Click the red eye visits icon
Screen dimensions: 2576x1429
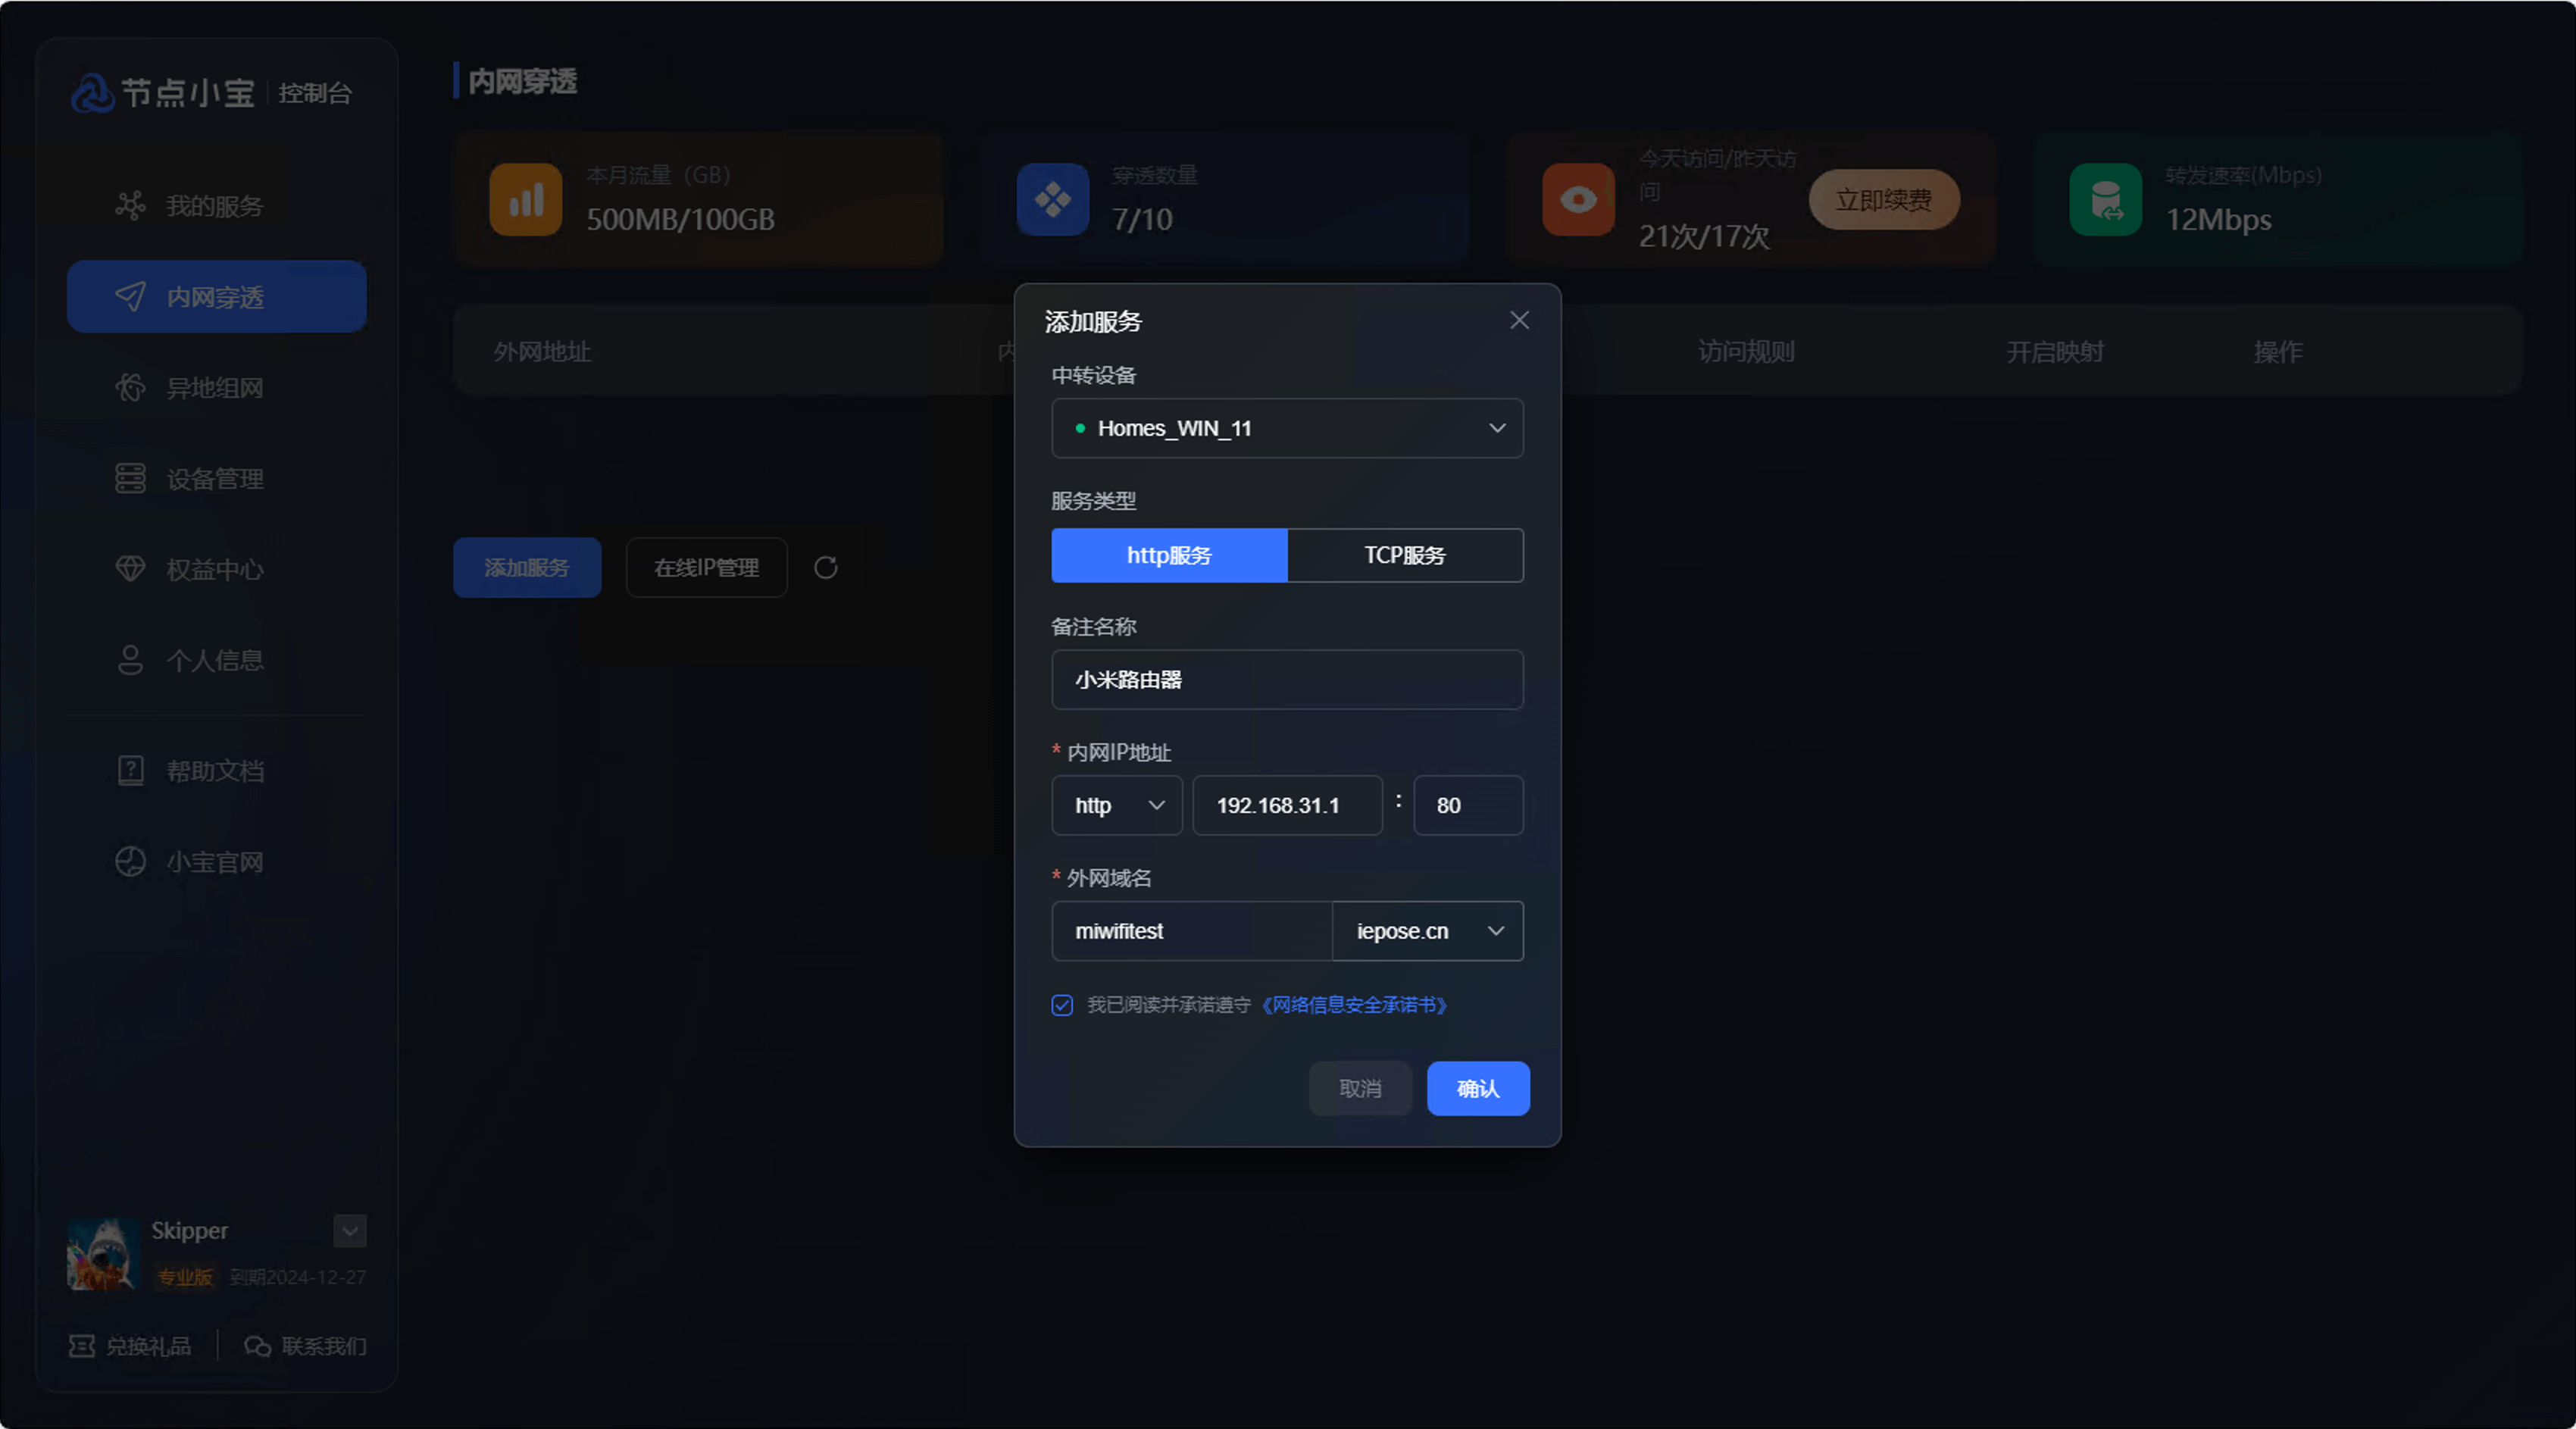click(x=1579, y=200)
